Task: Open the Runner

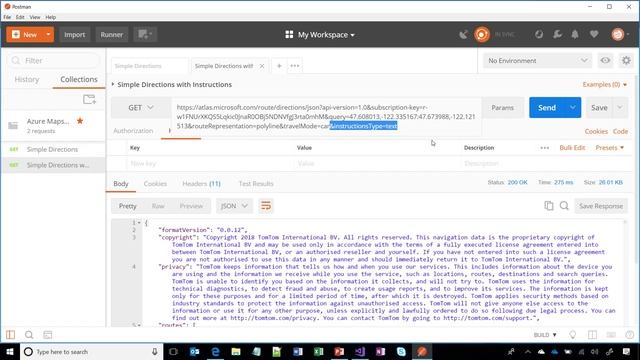Action: (111, 35)
